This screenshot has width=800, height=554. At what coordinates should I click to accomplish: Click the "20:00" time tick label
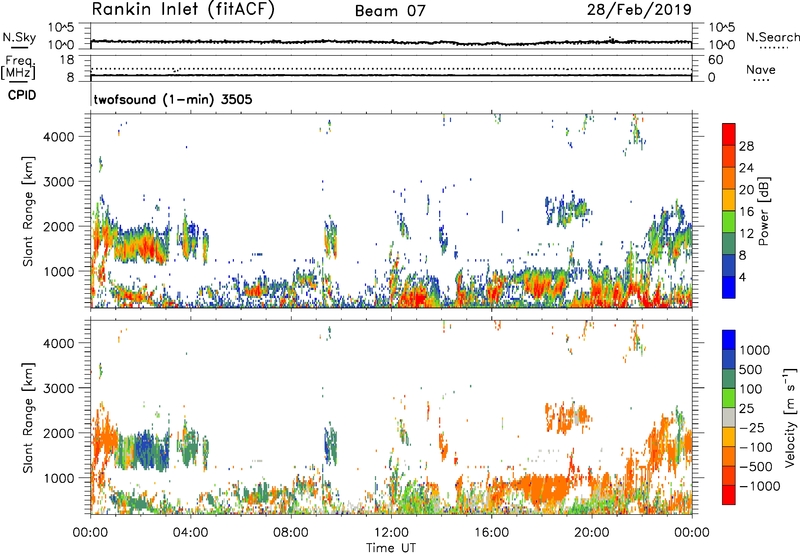pyautogui.click(x=591, y=533)
